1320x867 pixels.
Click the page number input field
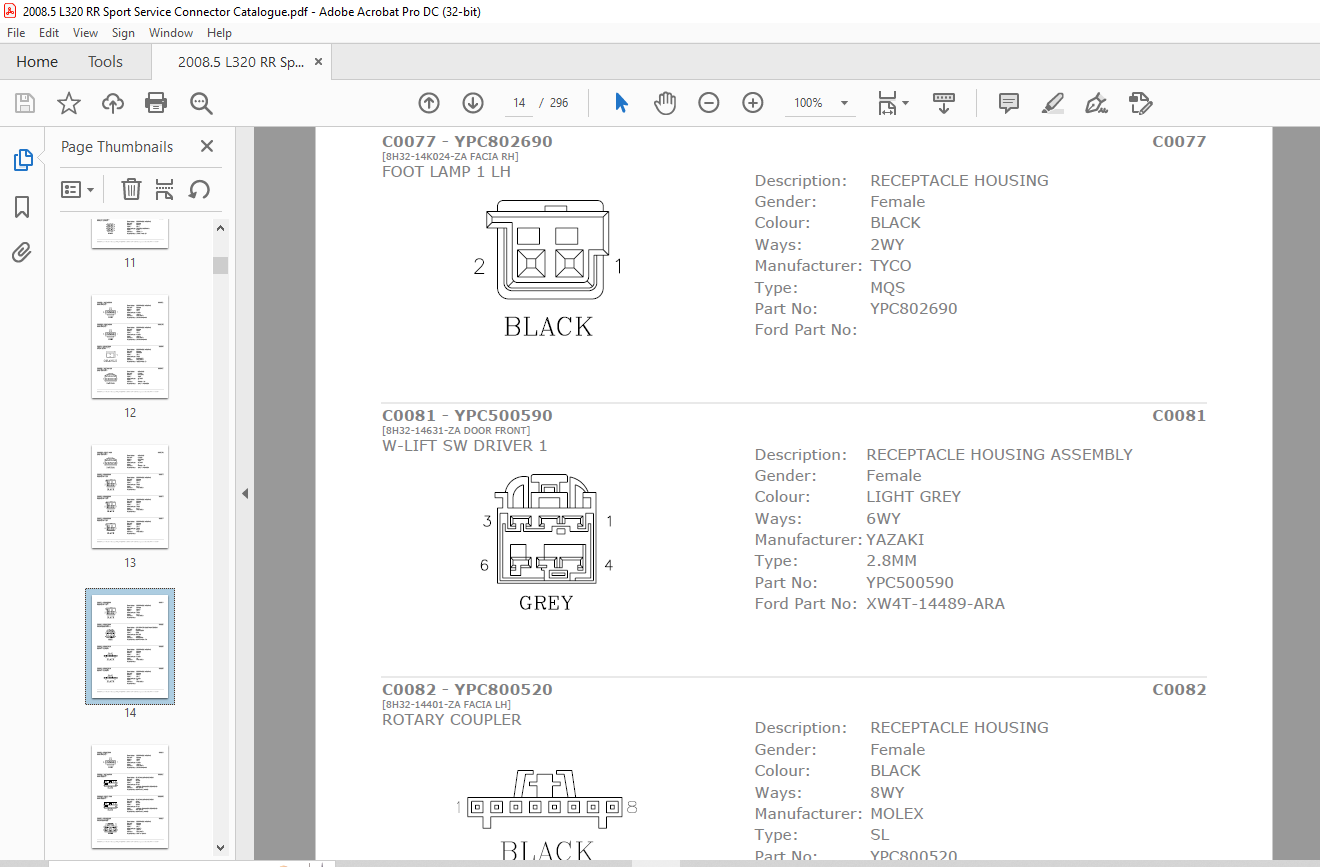click(519, 103)
